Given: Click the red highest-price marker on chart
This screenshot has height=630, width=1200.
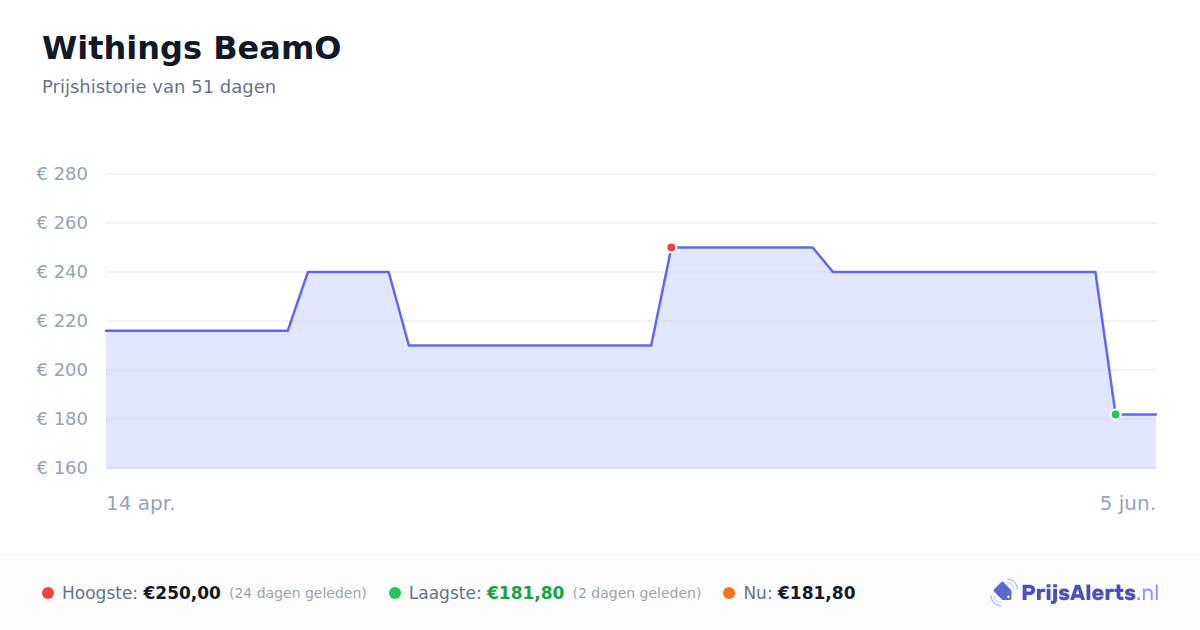Looking at the screenshot, I should 671,247.
